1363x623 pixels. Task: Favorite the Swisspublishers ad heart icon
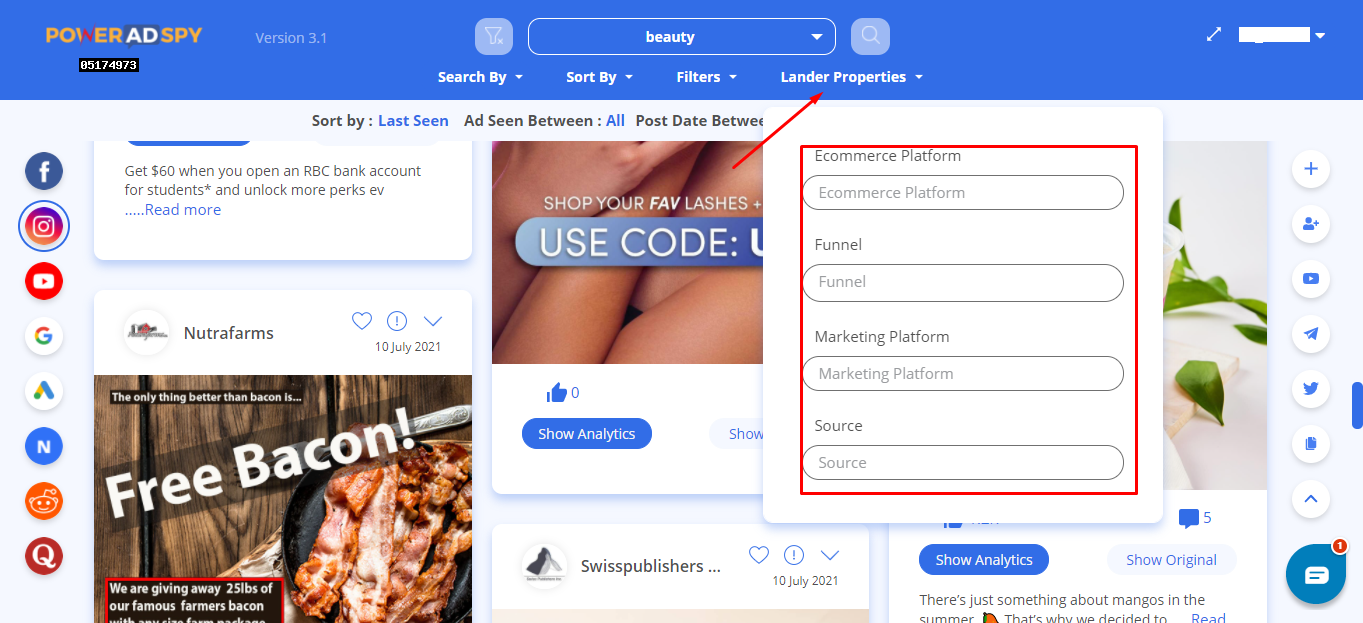coord(759,555)
